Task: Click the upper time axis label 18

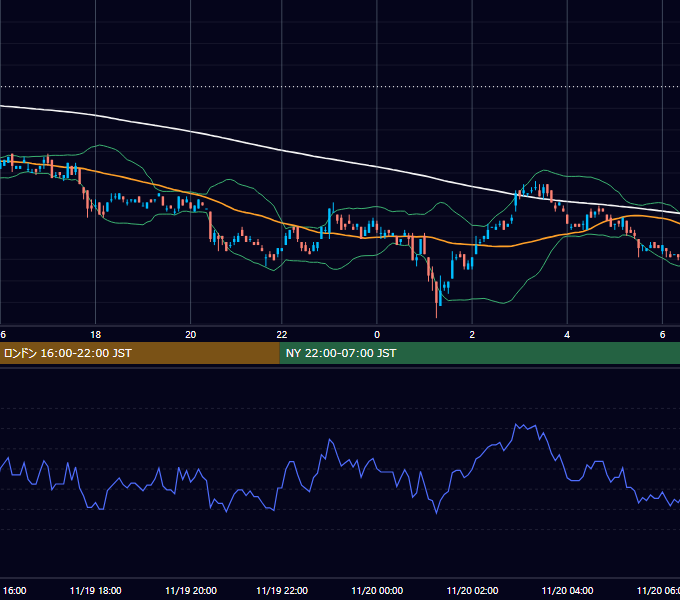Action: click(95, 335)
